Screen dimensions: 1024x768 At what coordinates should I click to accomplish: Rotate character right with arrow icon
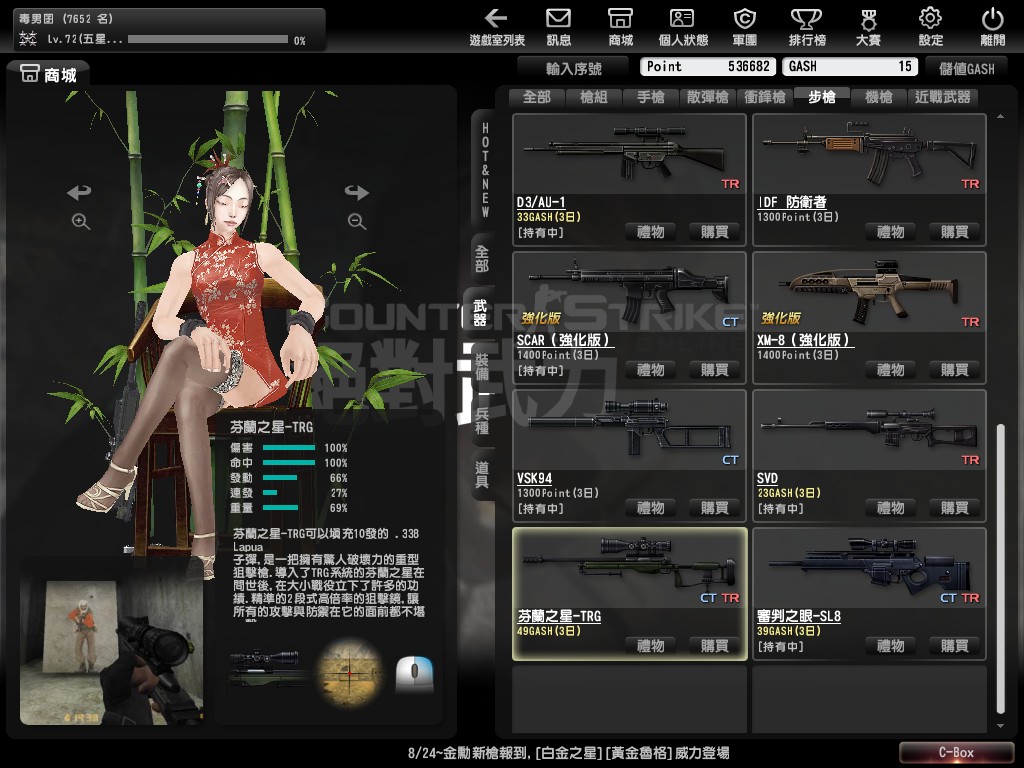357,192
